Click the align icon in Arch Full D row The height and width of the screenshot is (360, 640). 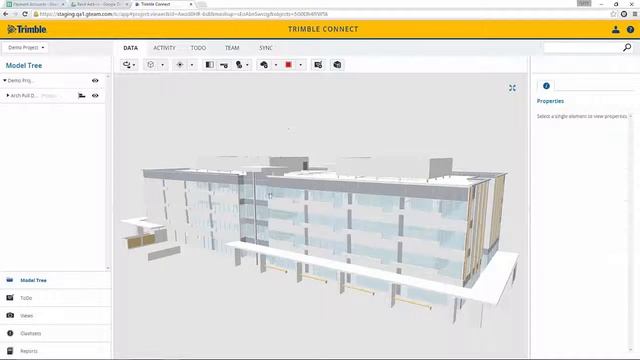[82, 96]
